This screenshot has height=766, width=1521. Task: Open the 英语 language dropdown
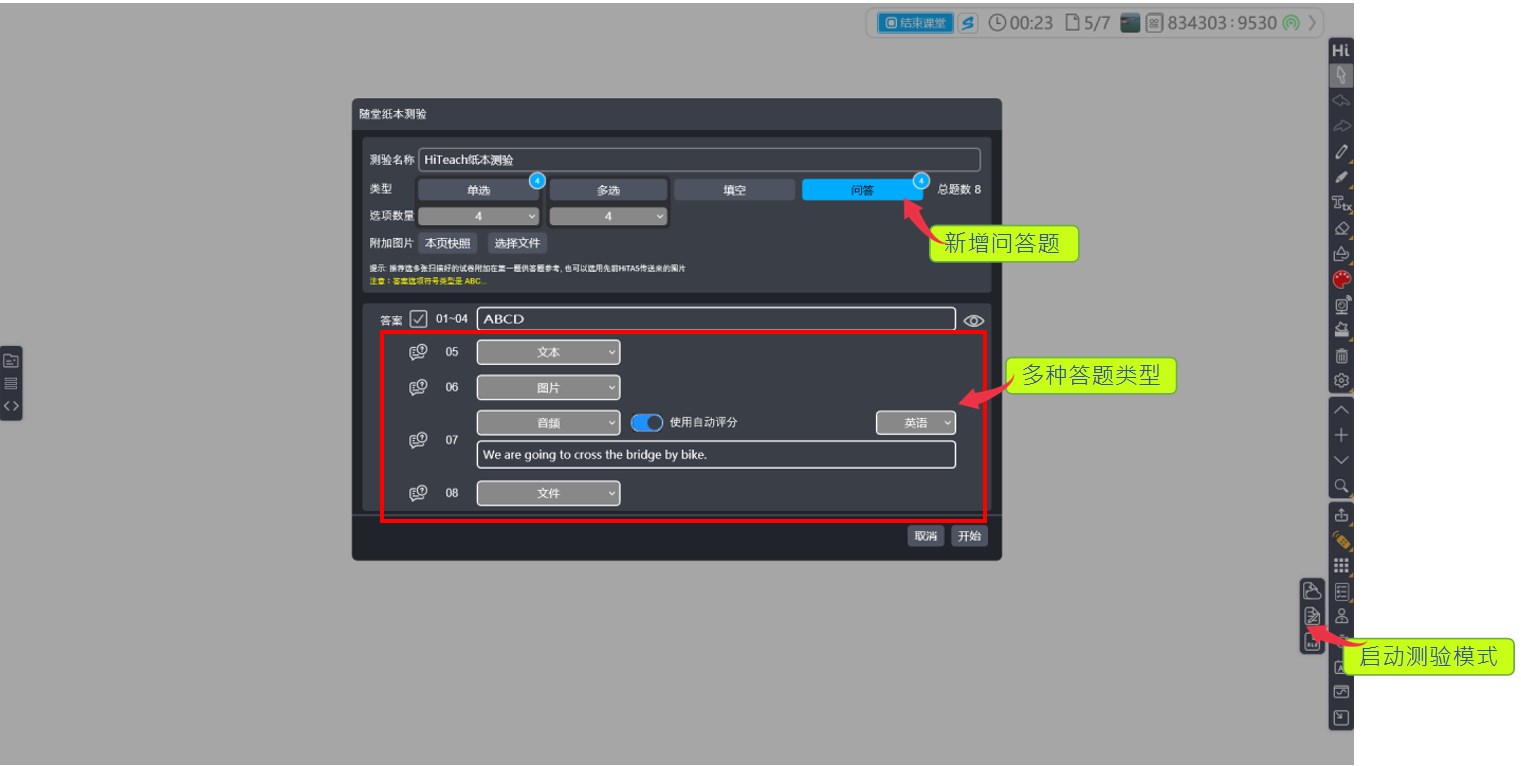916,423
